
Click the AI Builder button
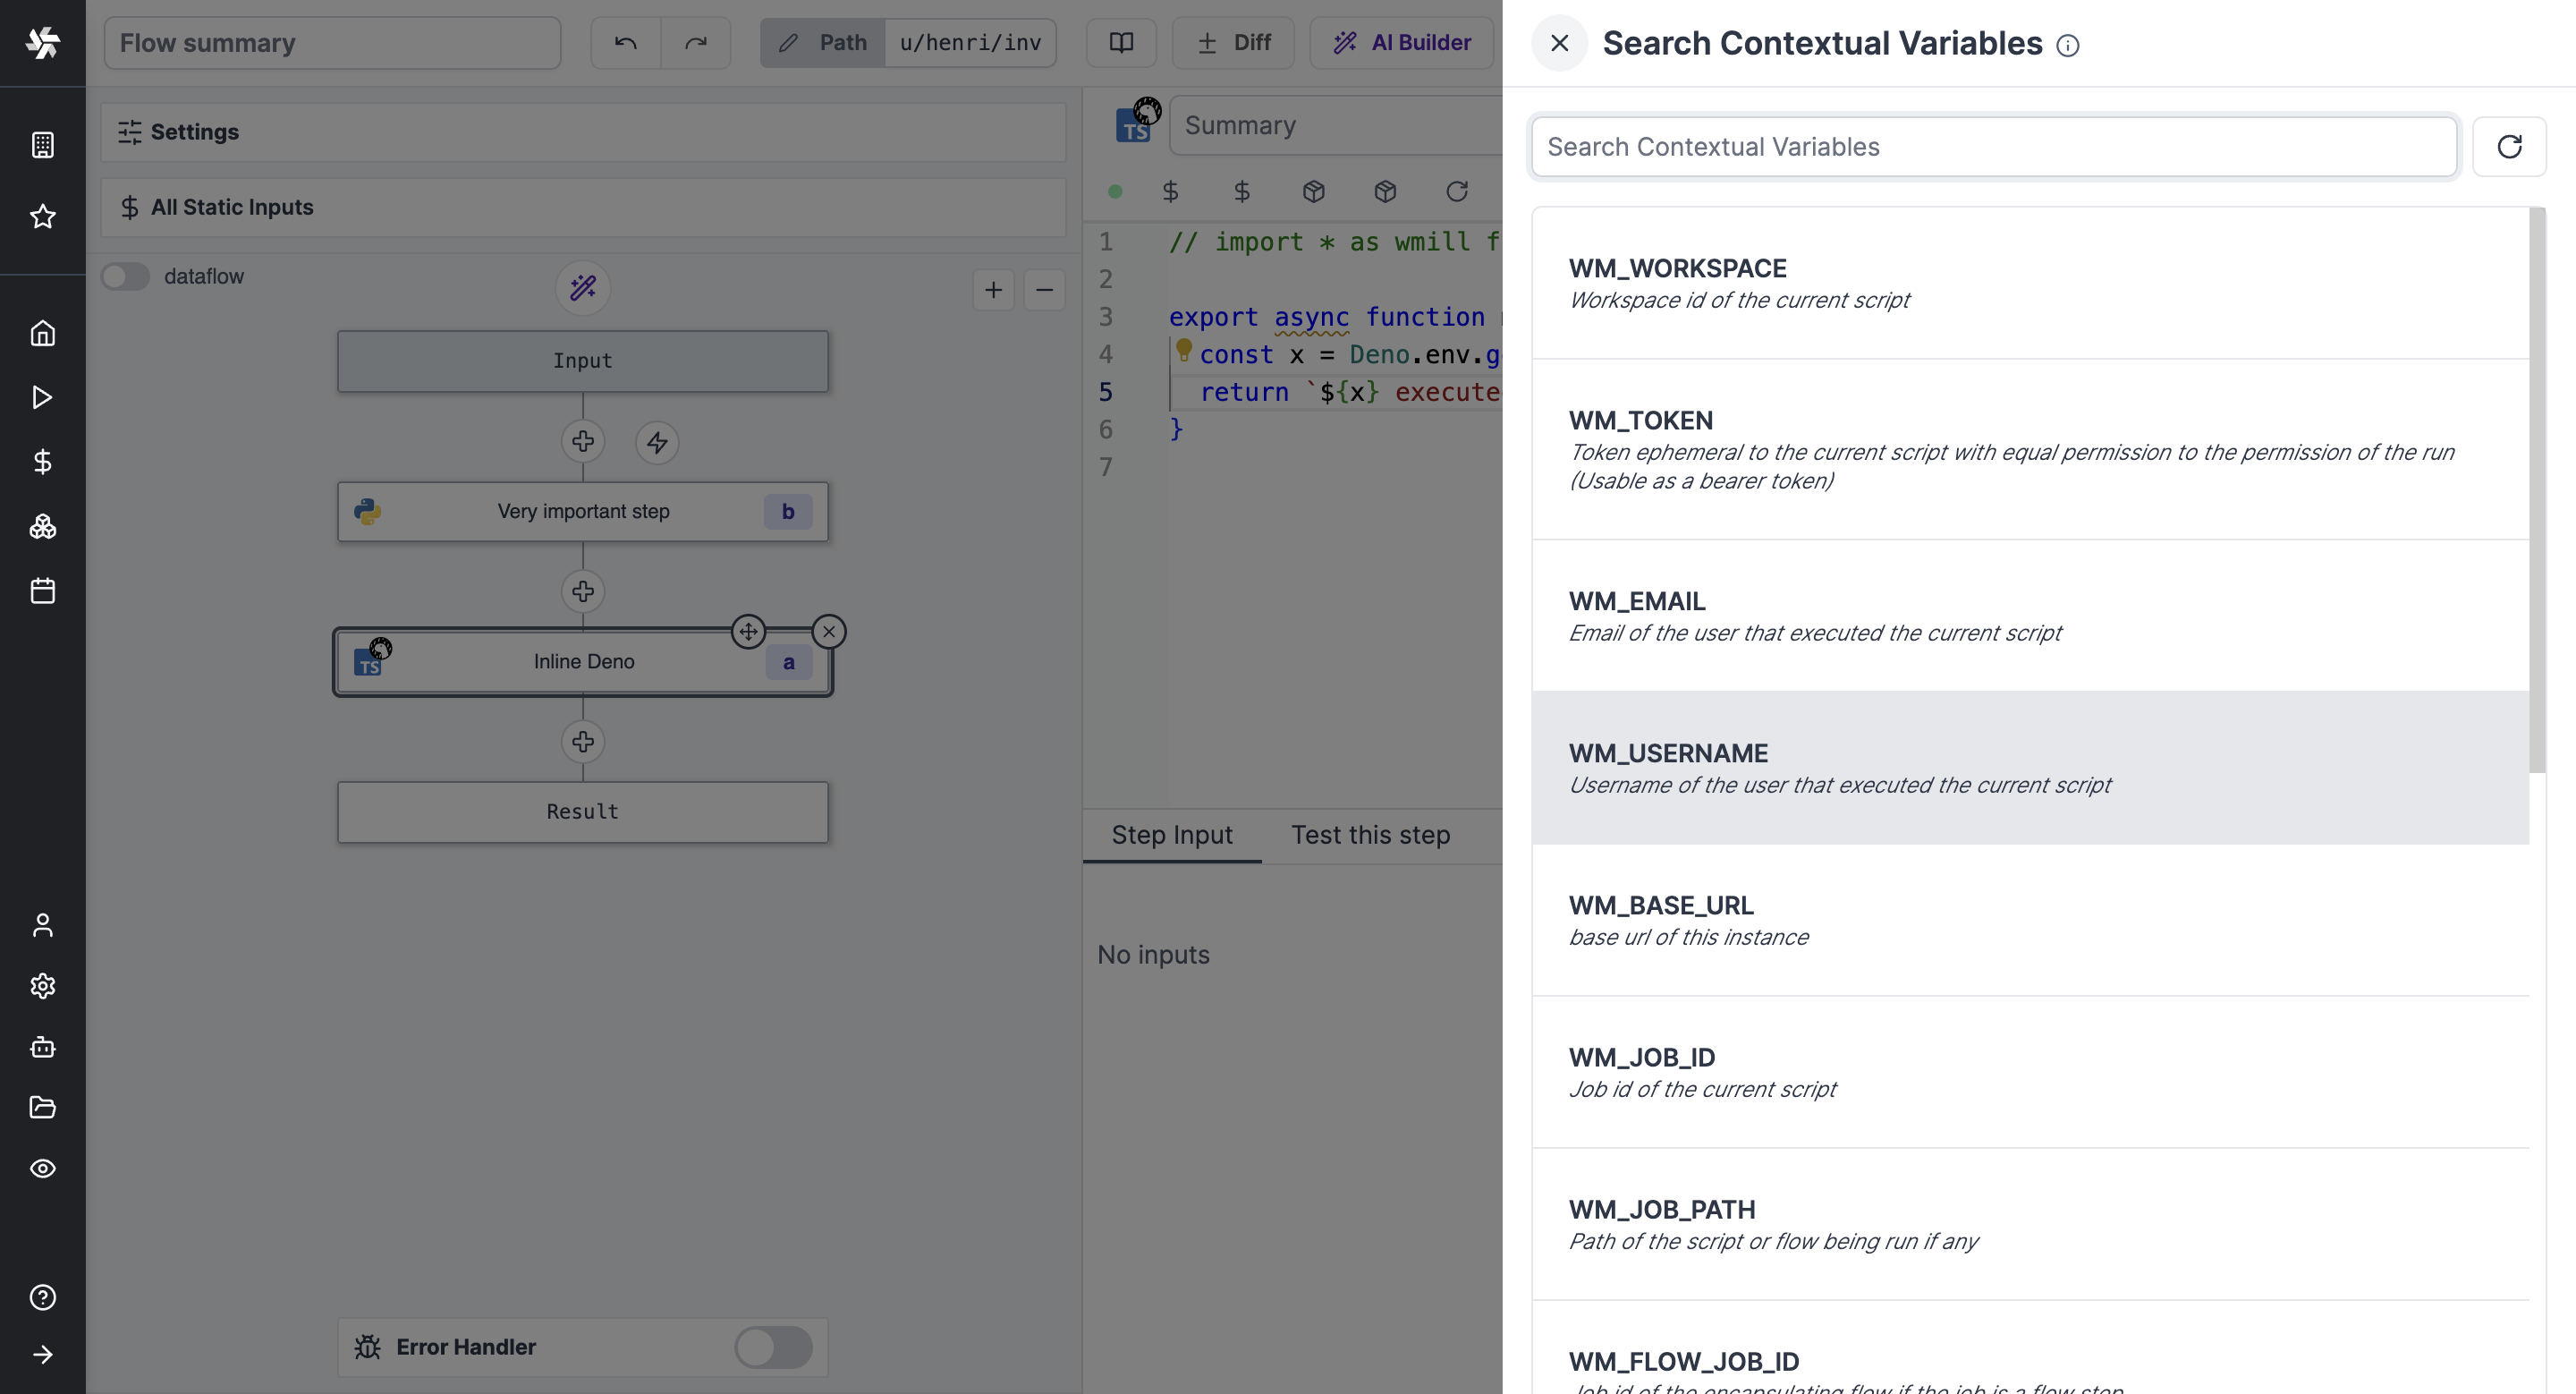1402,43
